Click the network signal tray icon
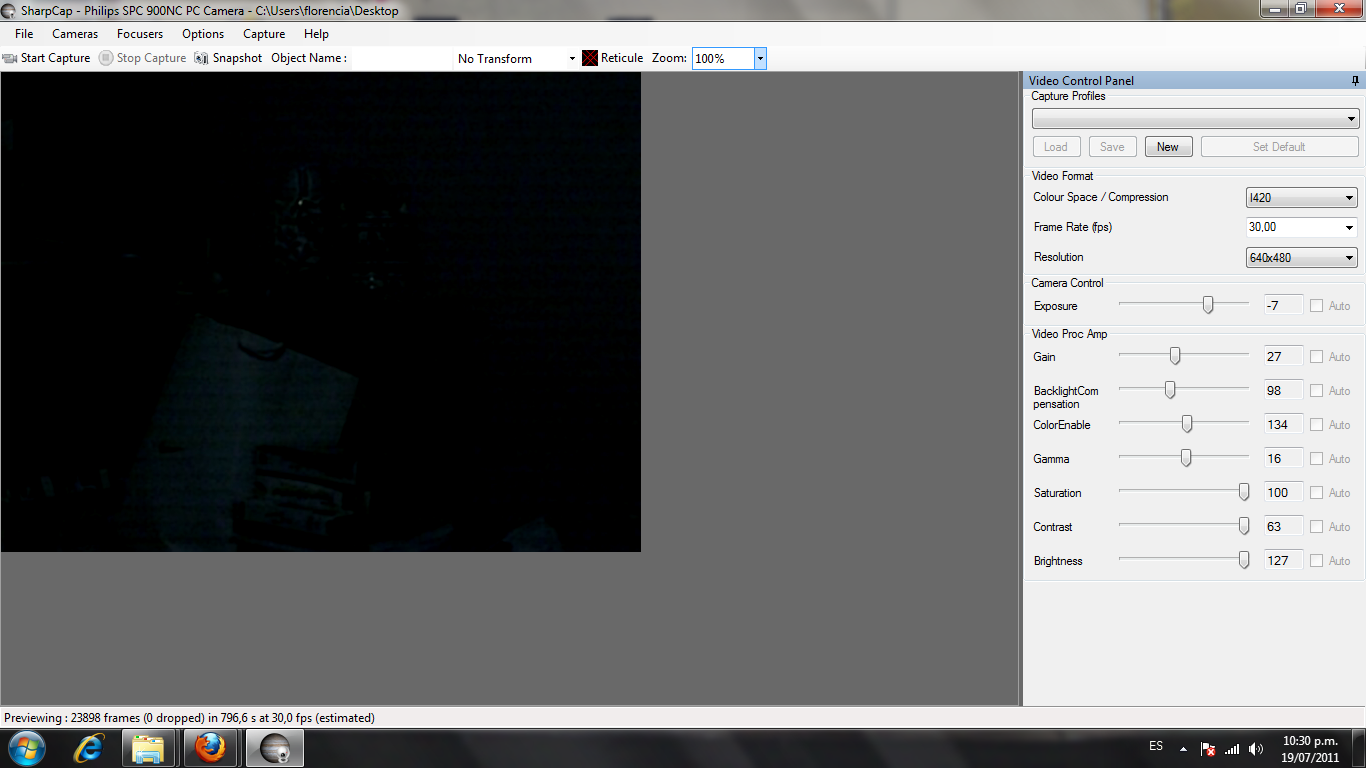Screen dimensions: 1366x768 (x=1232, y=749)
